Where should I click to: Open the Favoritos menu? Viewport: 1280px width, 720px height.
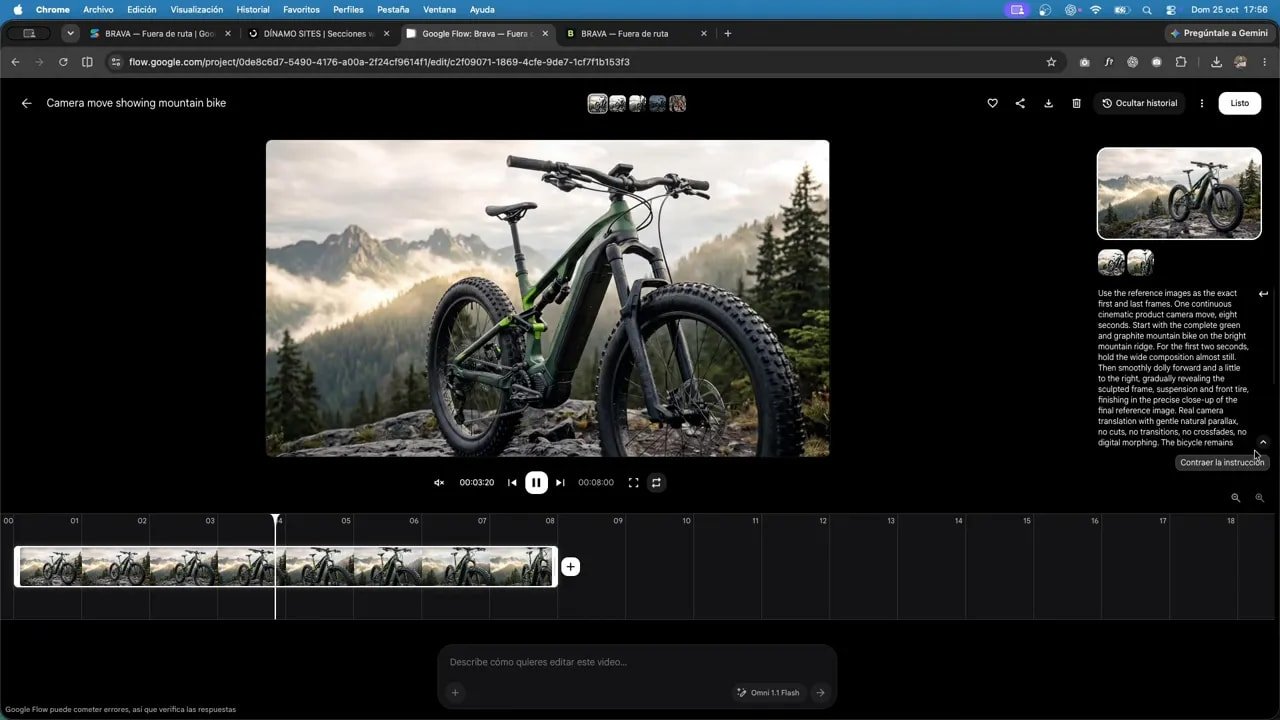tap(301, 9)
